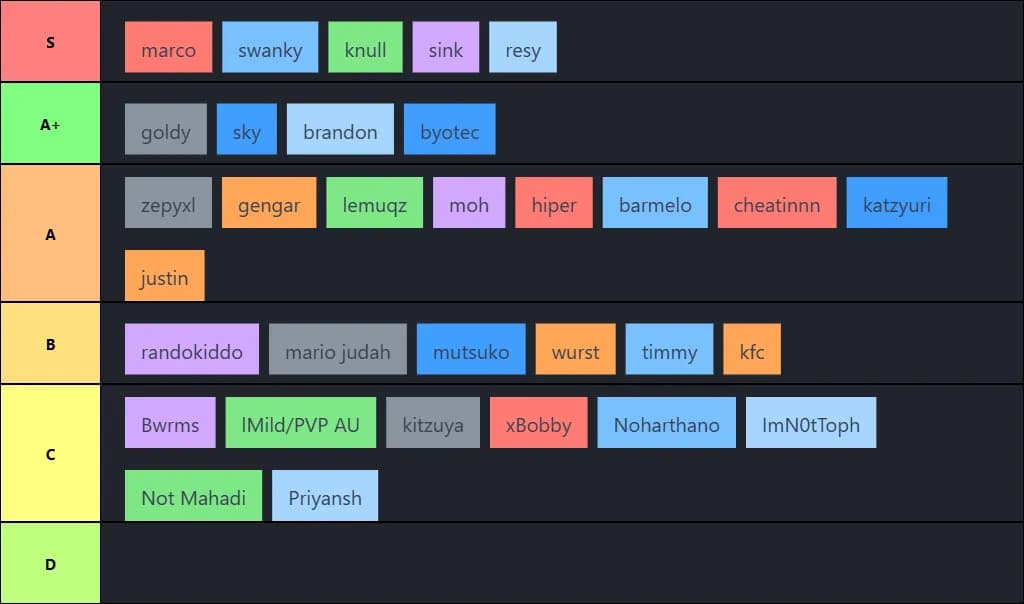
Task: Pick the goldy tile in A+ tier
Action: [166, 130]
